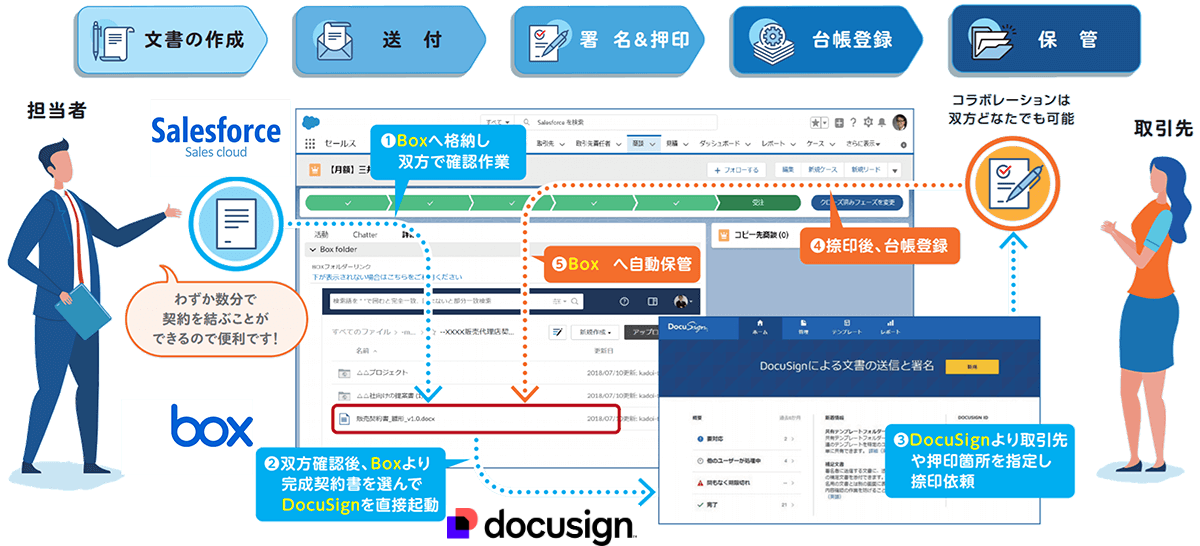Open the DocuSign テンプレート tab
This screenshot has width=1200, height=546.
point(847,328)
